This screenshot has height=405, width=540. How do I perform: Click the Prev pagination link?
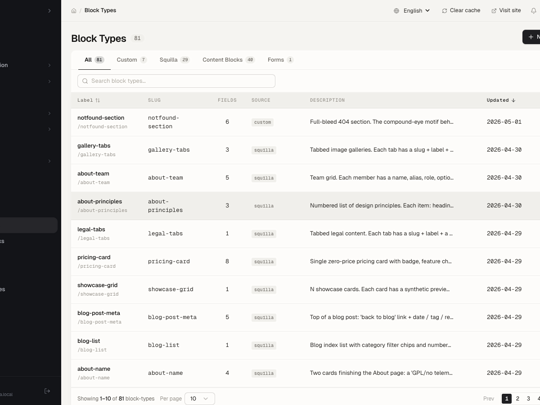(x=488, y=398)
